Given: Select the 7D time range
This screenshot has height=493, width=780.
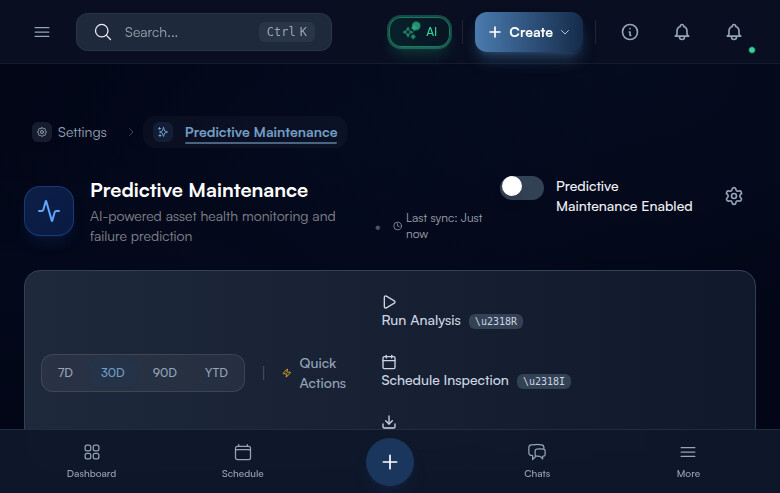Looking at the screenshot, I should click(65, 373).
